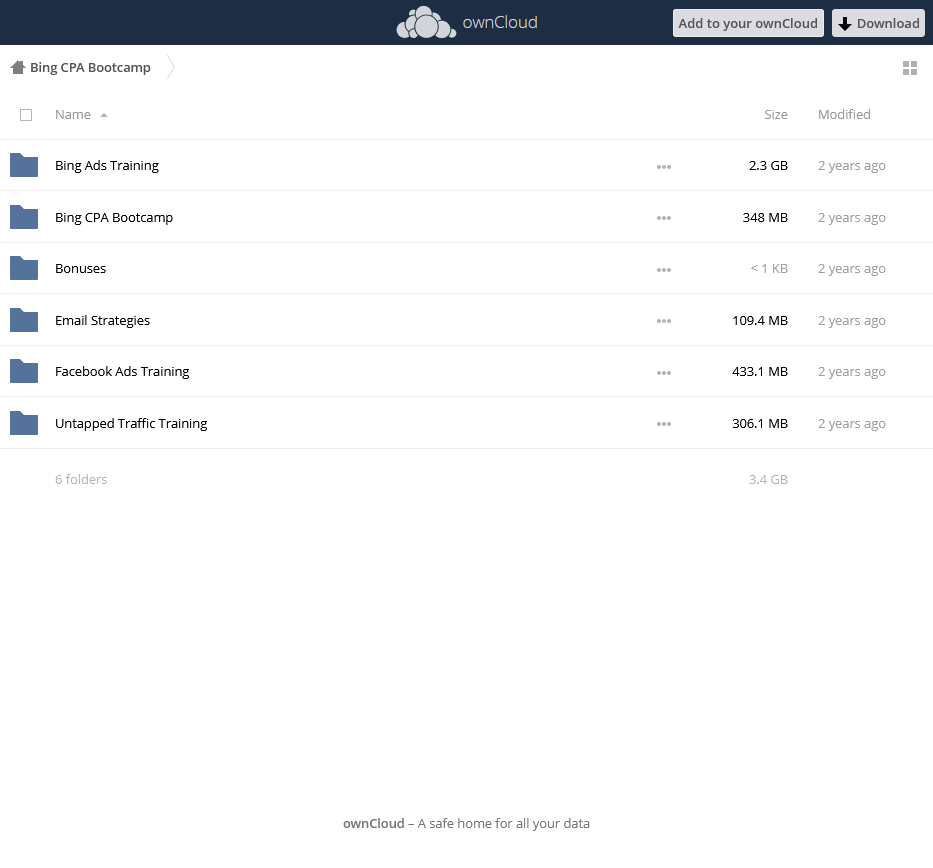Image resolution: width=933 pixels, height=868 pixels.
Task: Open the Email Strategies folder name
Action: point(102,320)
